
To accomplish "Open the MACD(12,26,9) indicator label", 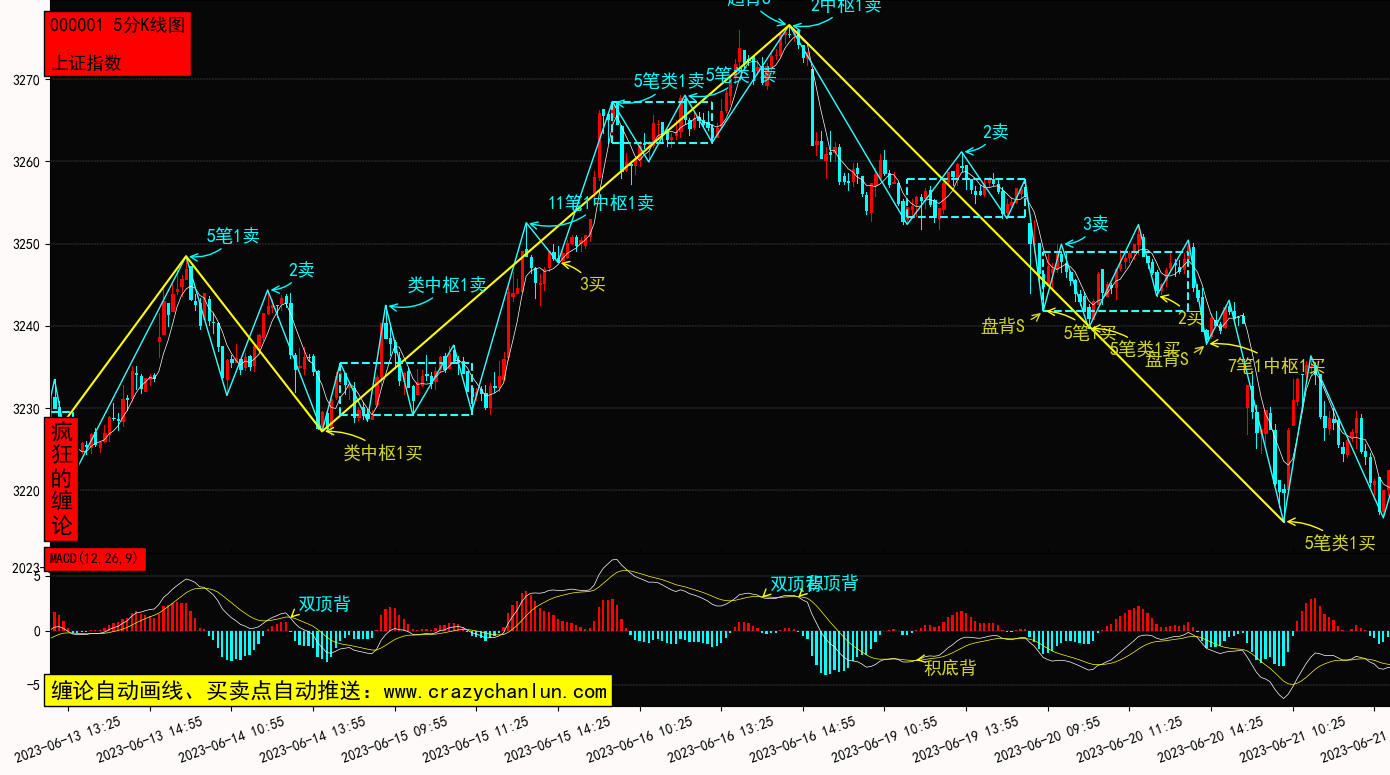I will click(x=95, y=559).
